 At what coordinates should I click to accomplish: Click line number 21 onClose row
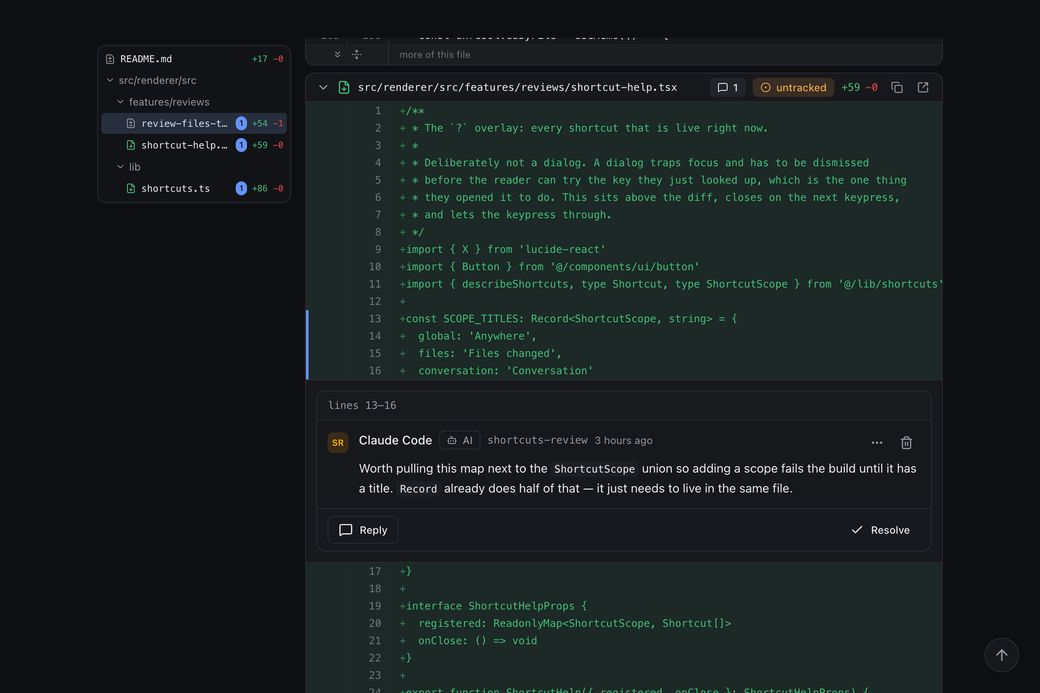click(375, 641)
